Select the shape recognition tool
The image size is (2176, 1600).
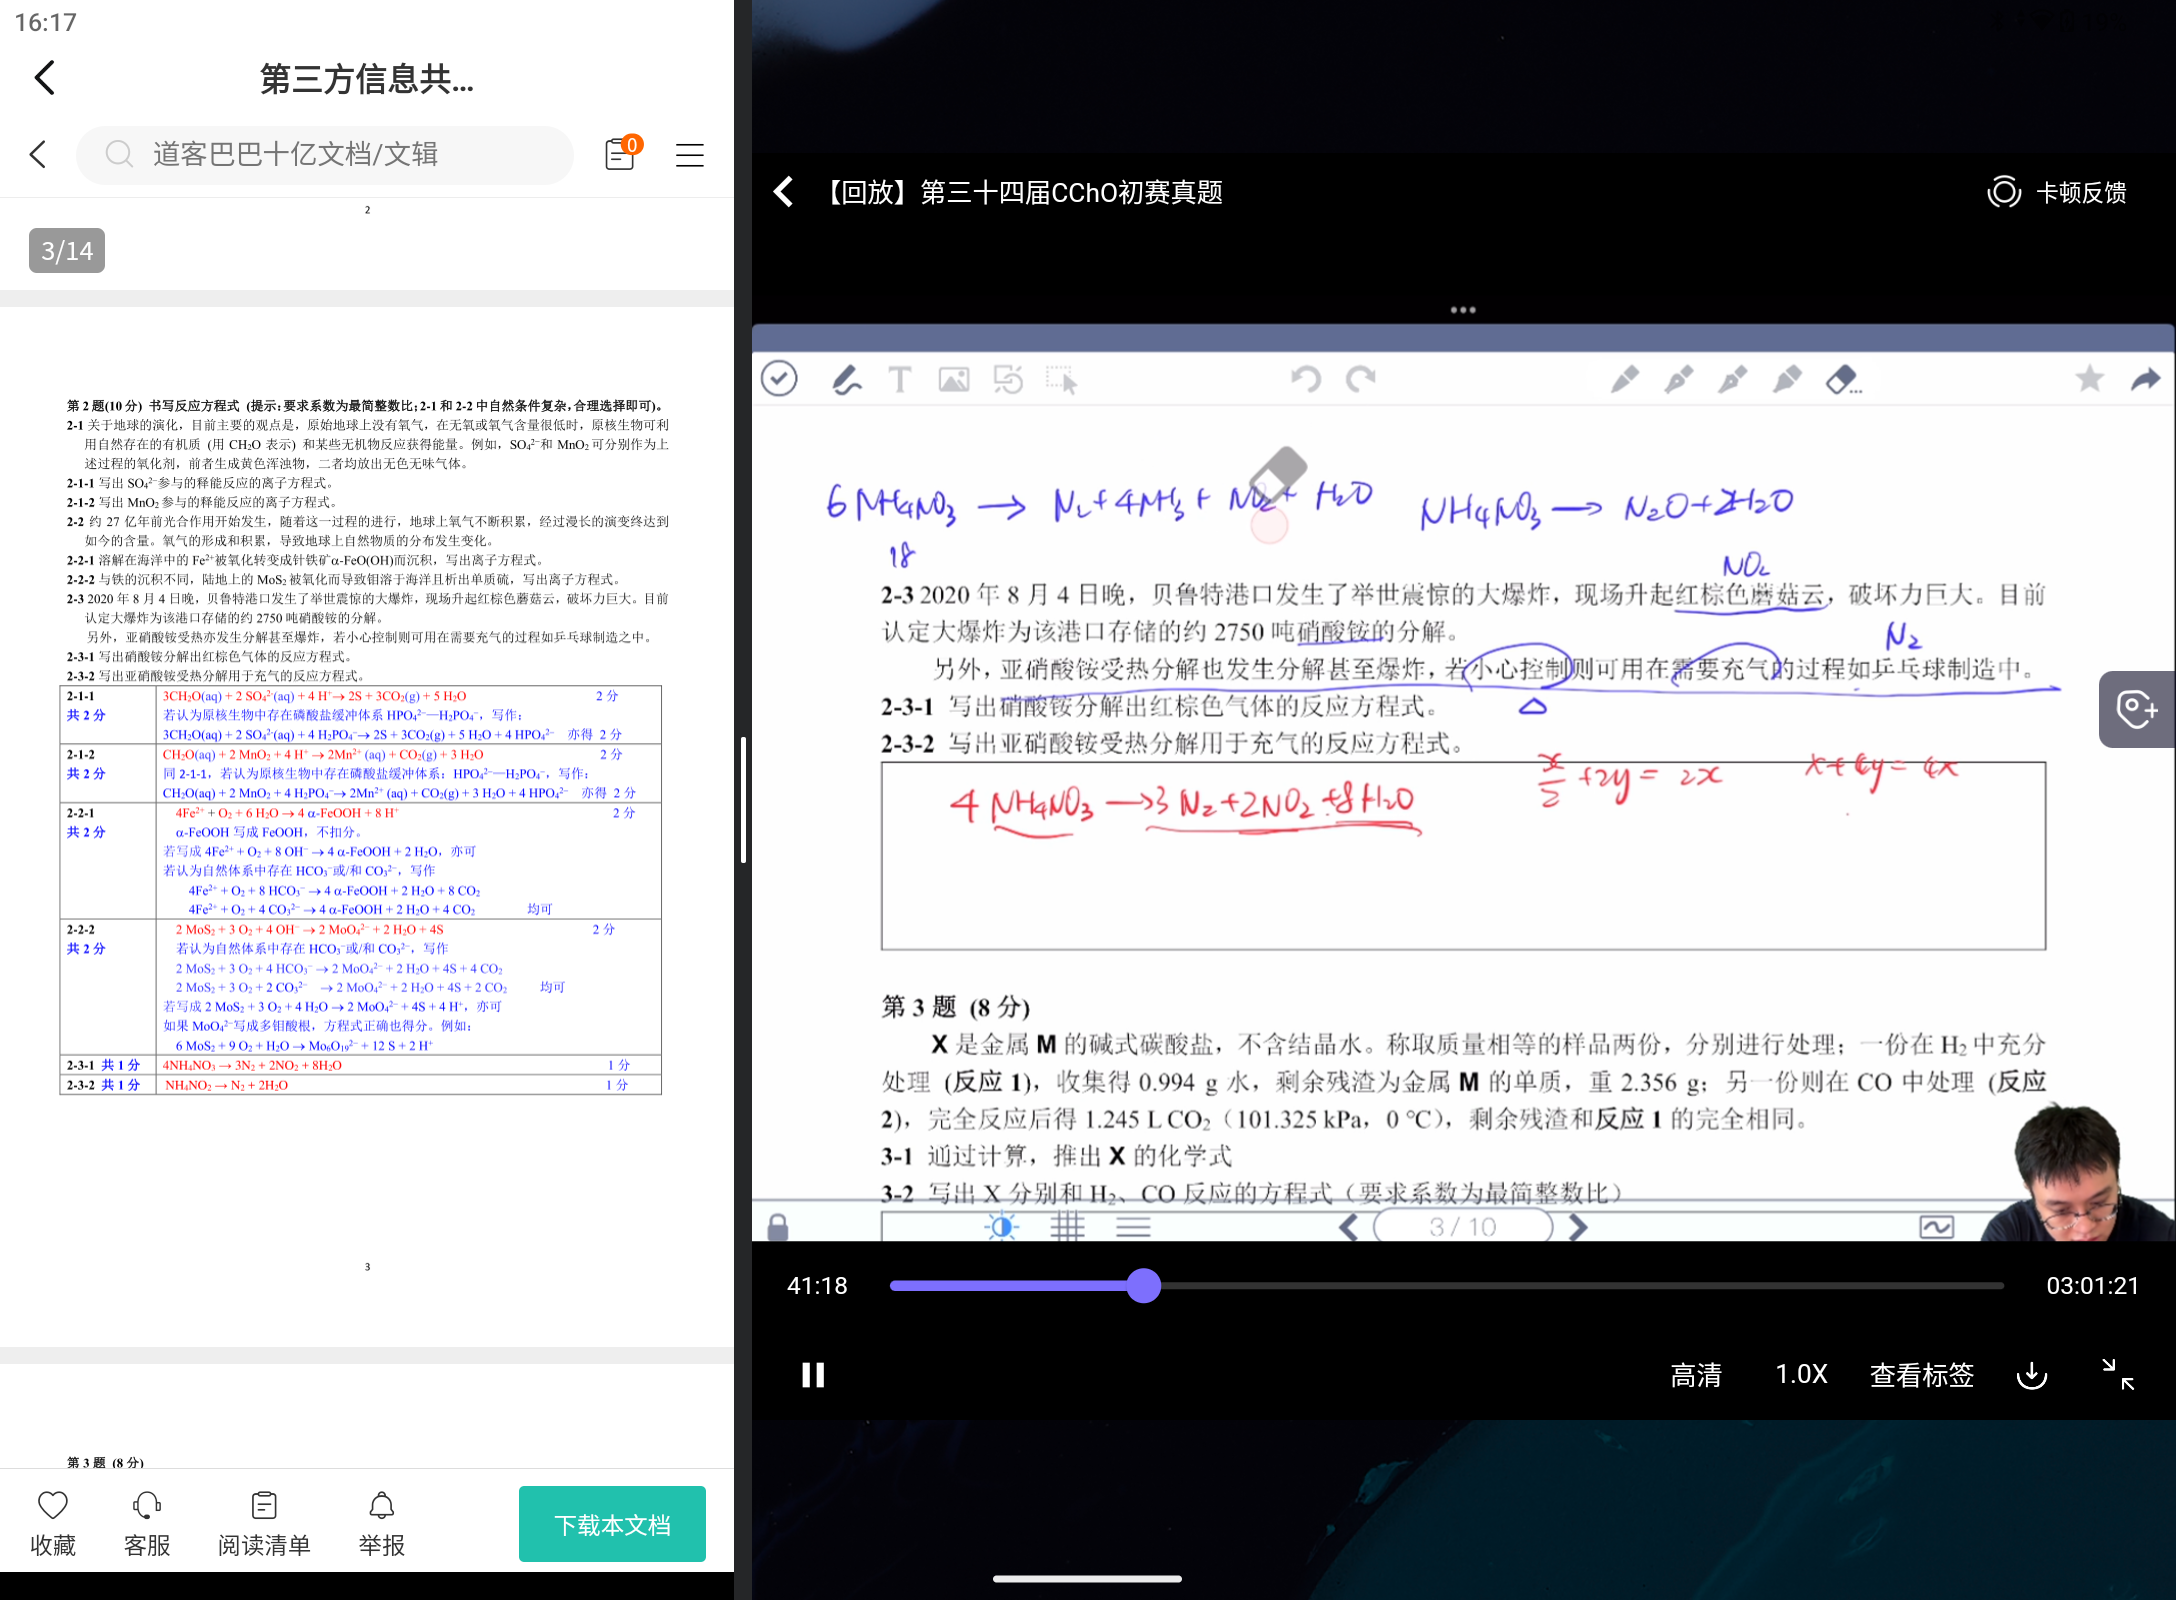coord(1008,379)
